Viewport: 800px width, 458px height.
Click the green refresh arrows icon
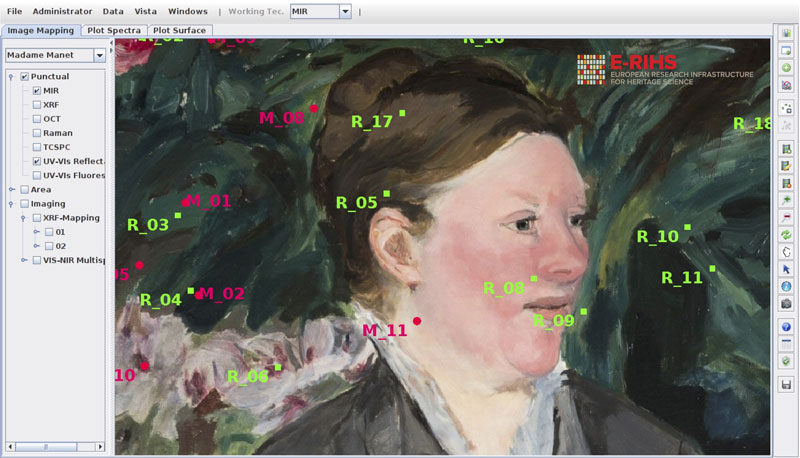pos(786,235)
